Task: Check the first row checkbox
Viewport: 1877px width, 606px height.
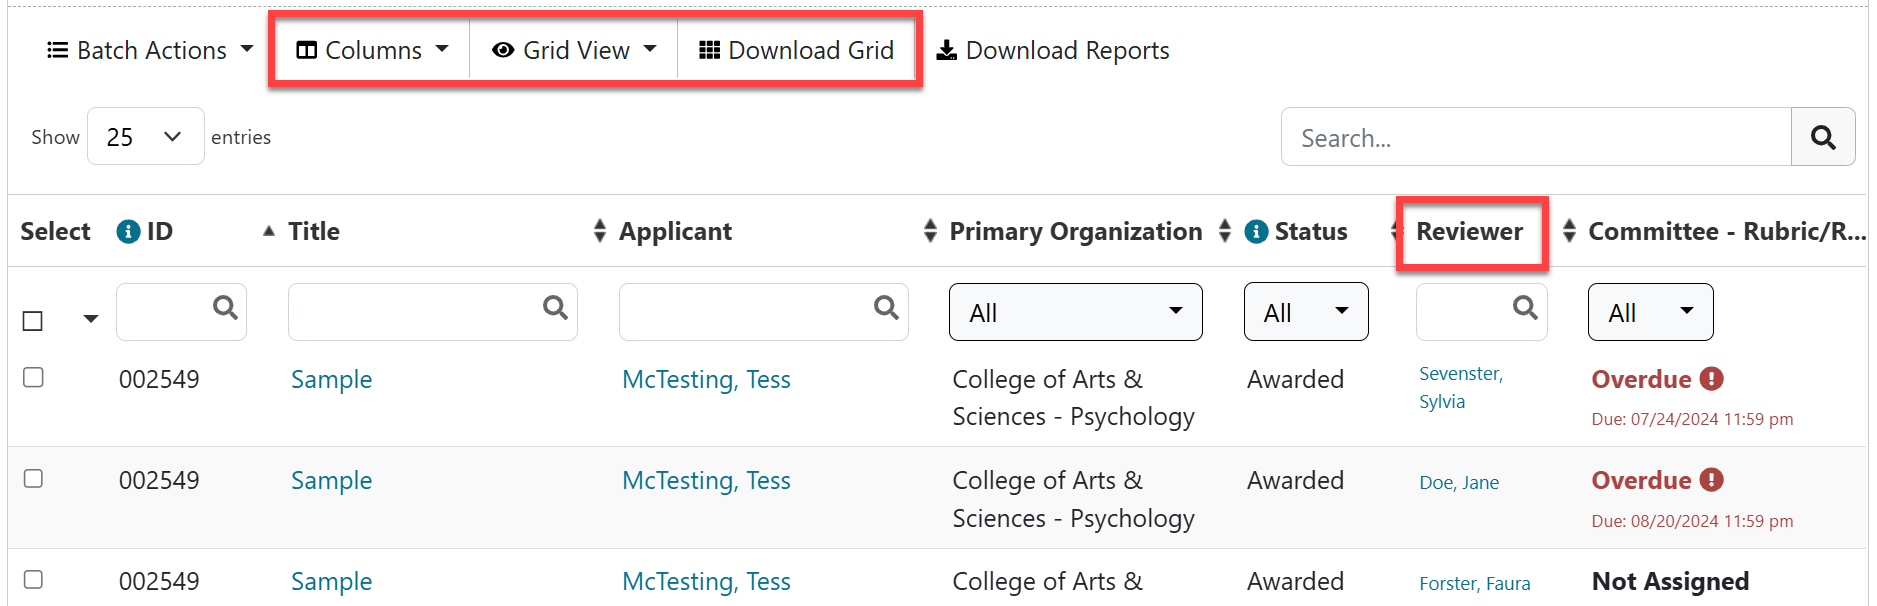Action: [33, 377]
